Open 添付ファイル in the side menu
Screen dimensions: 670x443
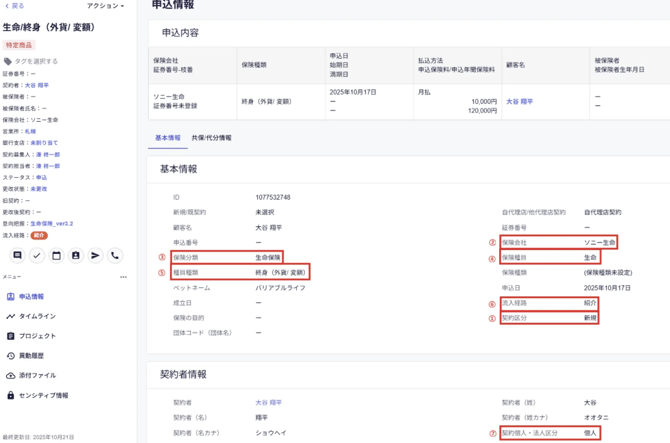(37, 376)
